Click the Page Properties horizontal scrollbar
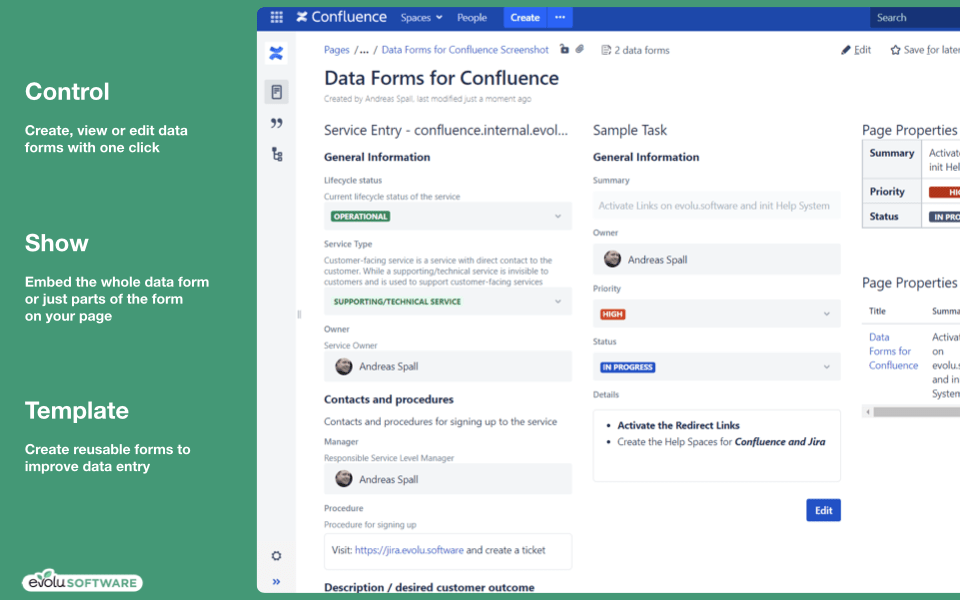960x600 pixels. click(x=917, y=412)
